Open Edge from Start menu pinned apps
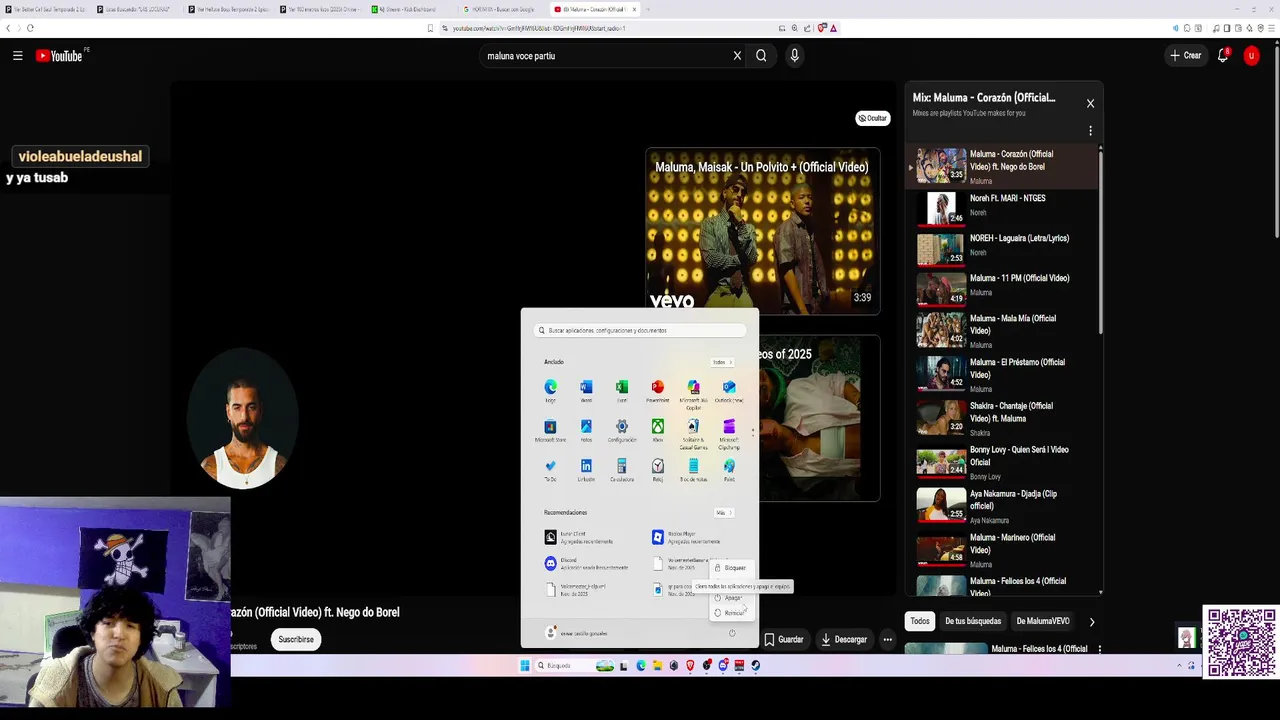Viewport: 1280px width, 720px height. click(x=550, y=389)
